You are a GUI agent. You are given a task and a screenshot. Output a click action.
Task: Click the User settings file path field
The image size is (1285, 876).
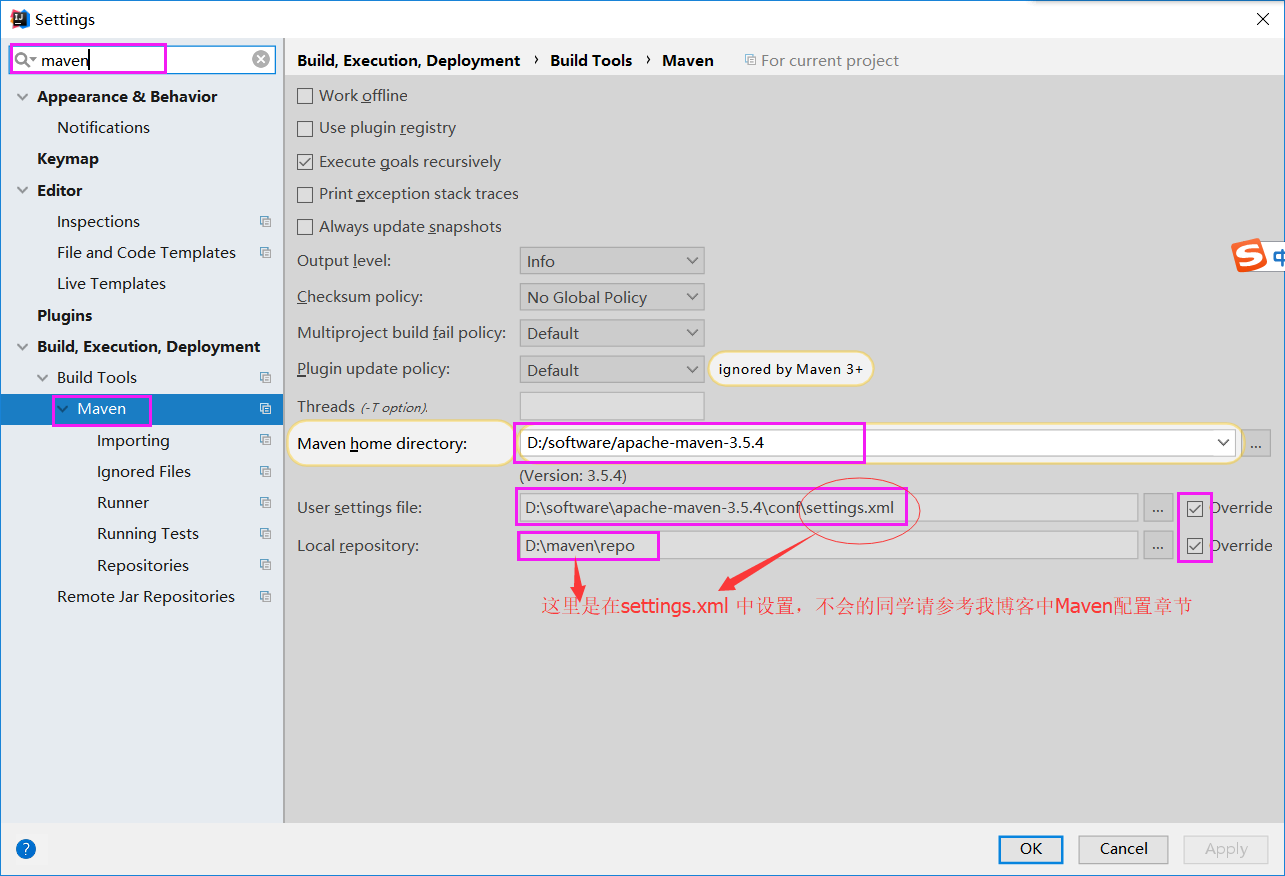(828, 508)
